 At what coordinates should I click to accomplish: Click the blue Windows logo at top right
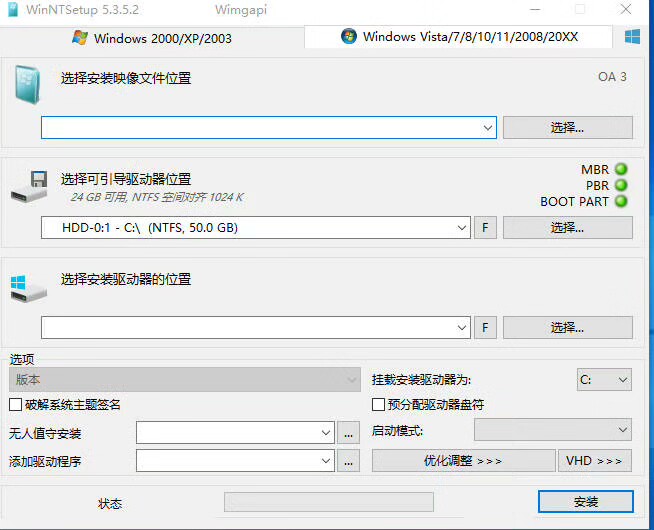pyautogui.click(x=632, y=37)
